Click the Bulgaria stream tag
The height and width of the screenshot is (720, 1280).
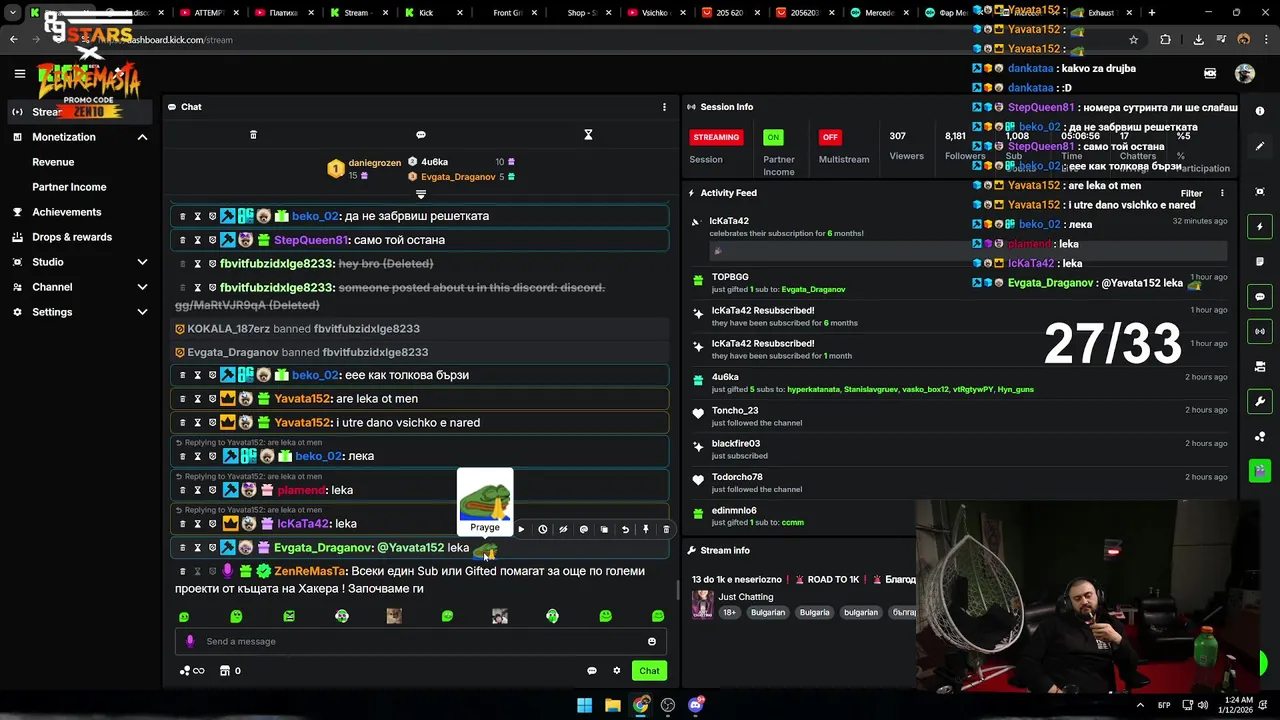pyautogui.click(x=814, y=613)
